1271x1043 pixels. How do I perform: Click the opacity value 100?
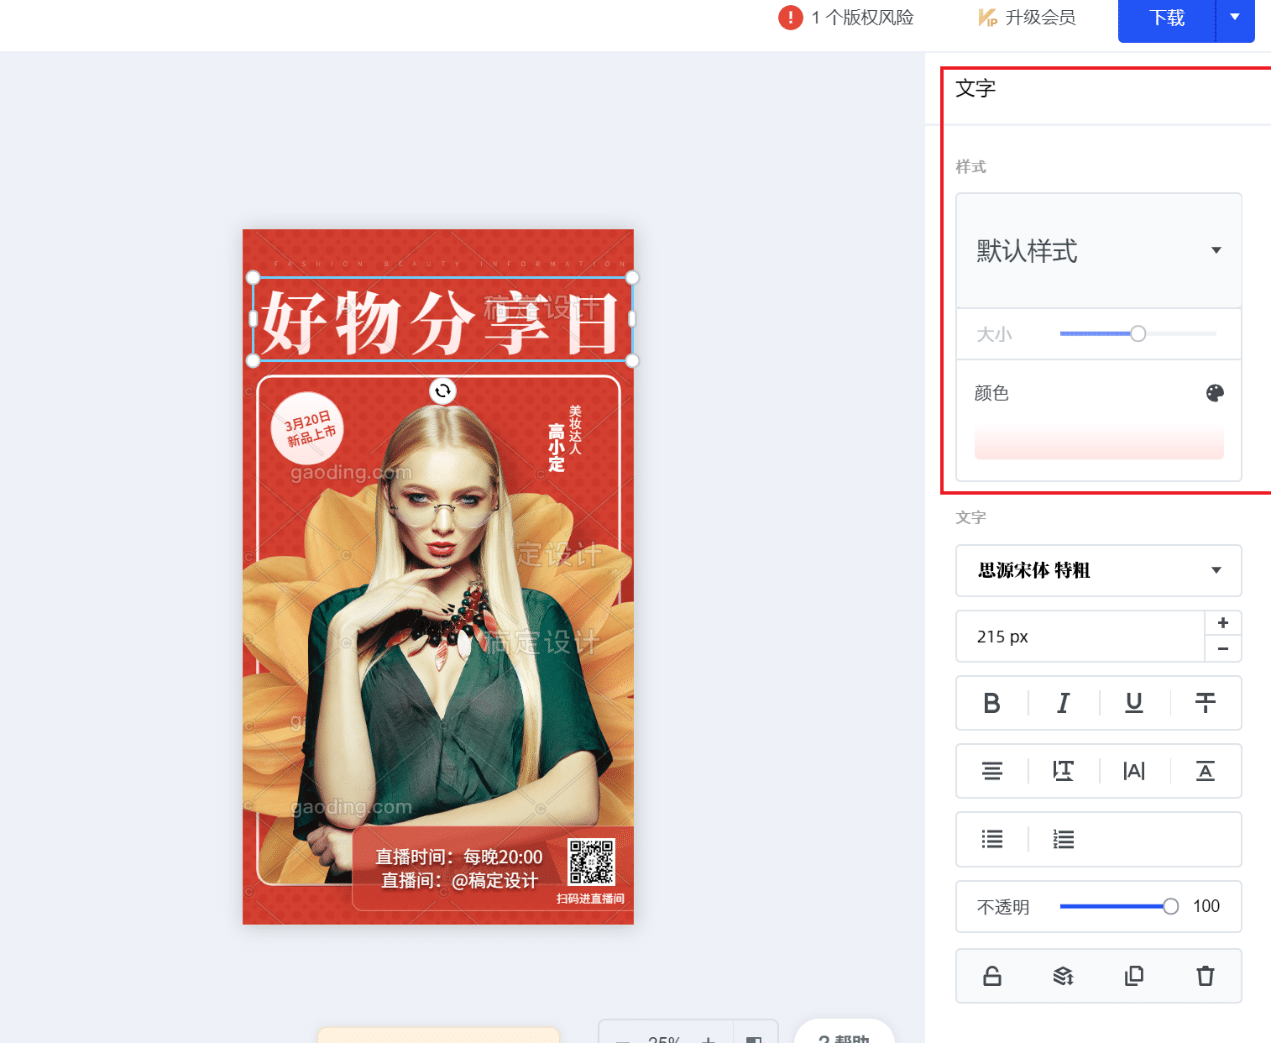1206,906
